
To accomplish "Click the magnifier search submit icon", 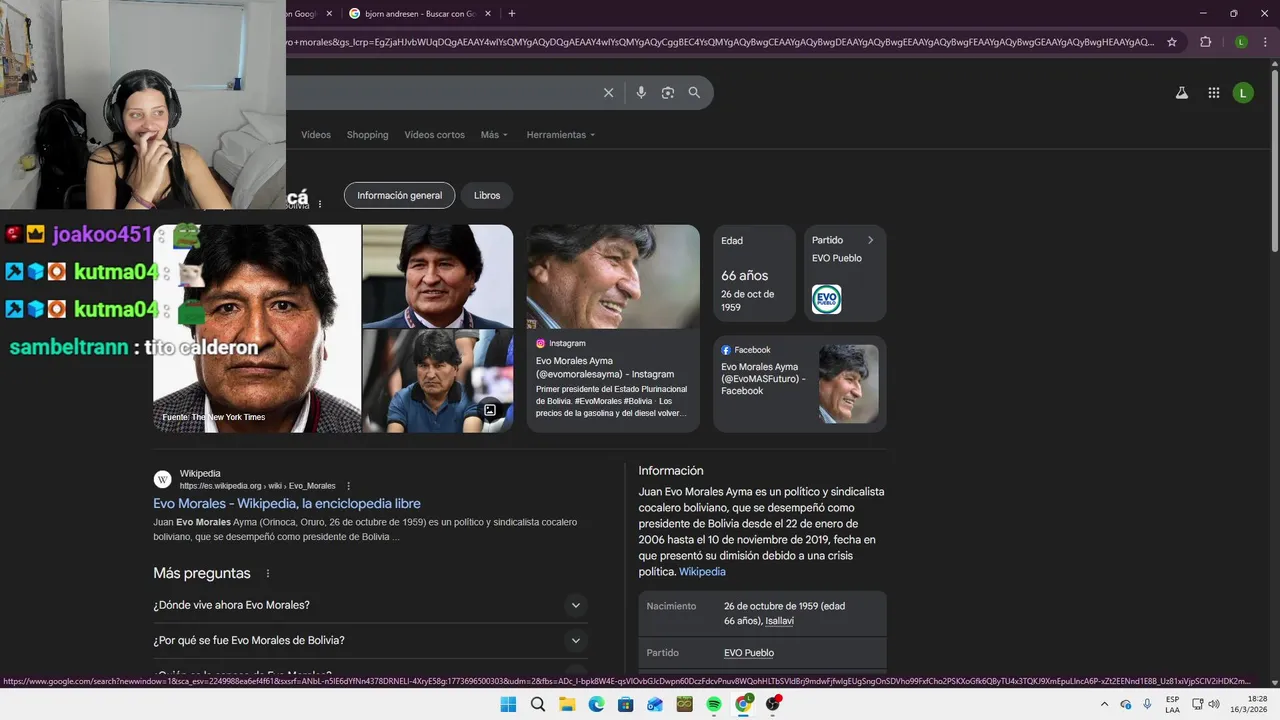I will [x=694, y=93].
